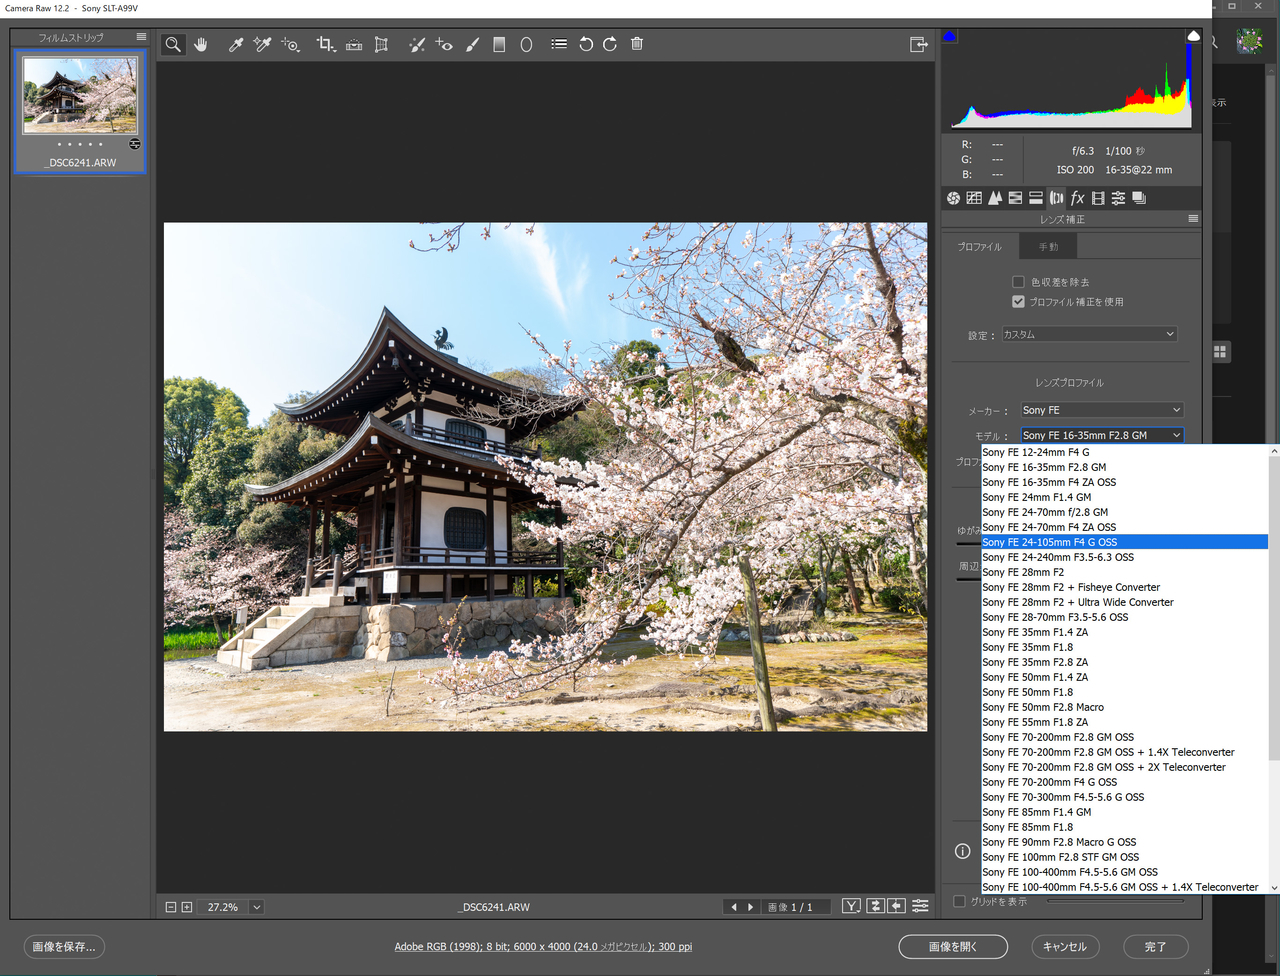Choose Sony FE 12-24mm F4 G lens
1280x976 pixels.
[1124, 452]
